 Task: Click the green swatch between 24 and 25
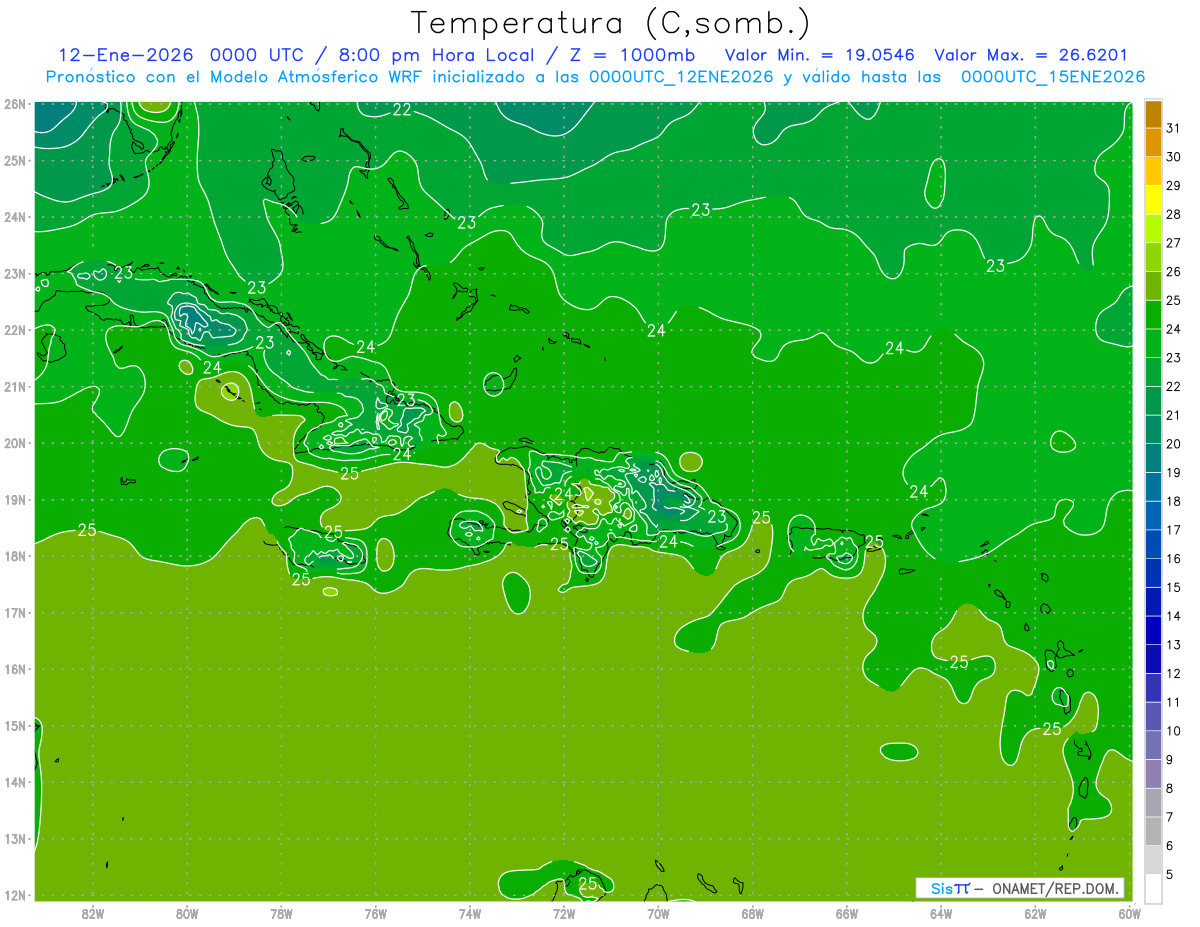[1153, 315]
